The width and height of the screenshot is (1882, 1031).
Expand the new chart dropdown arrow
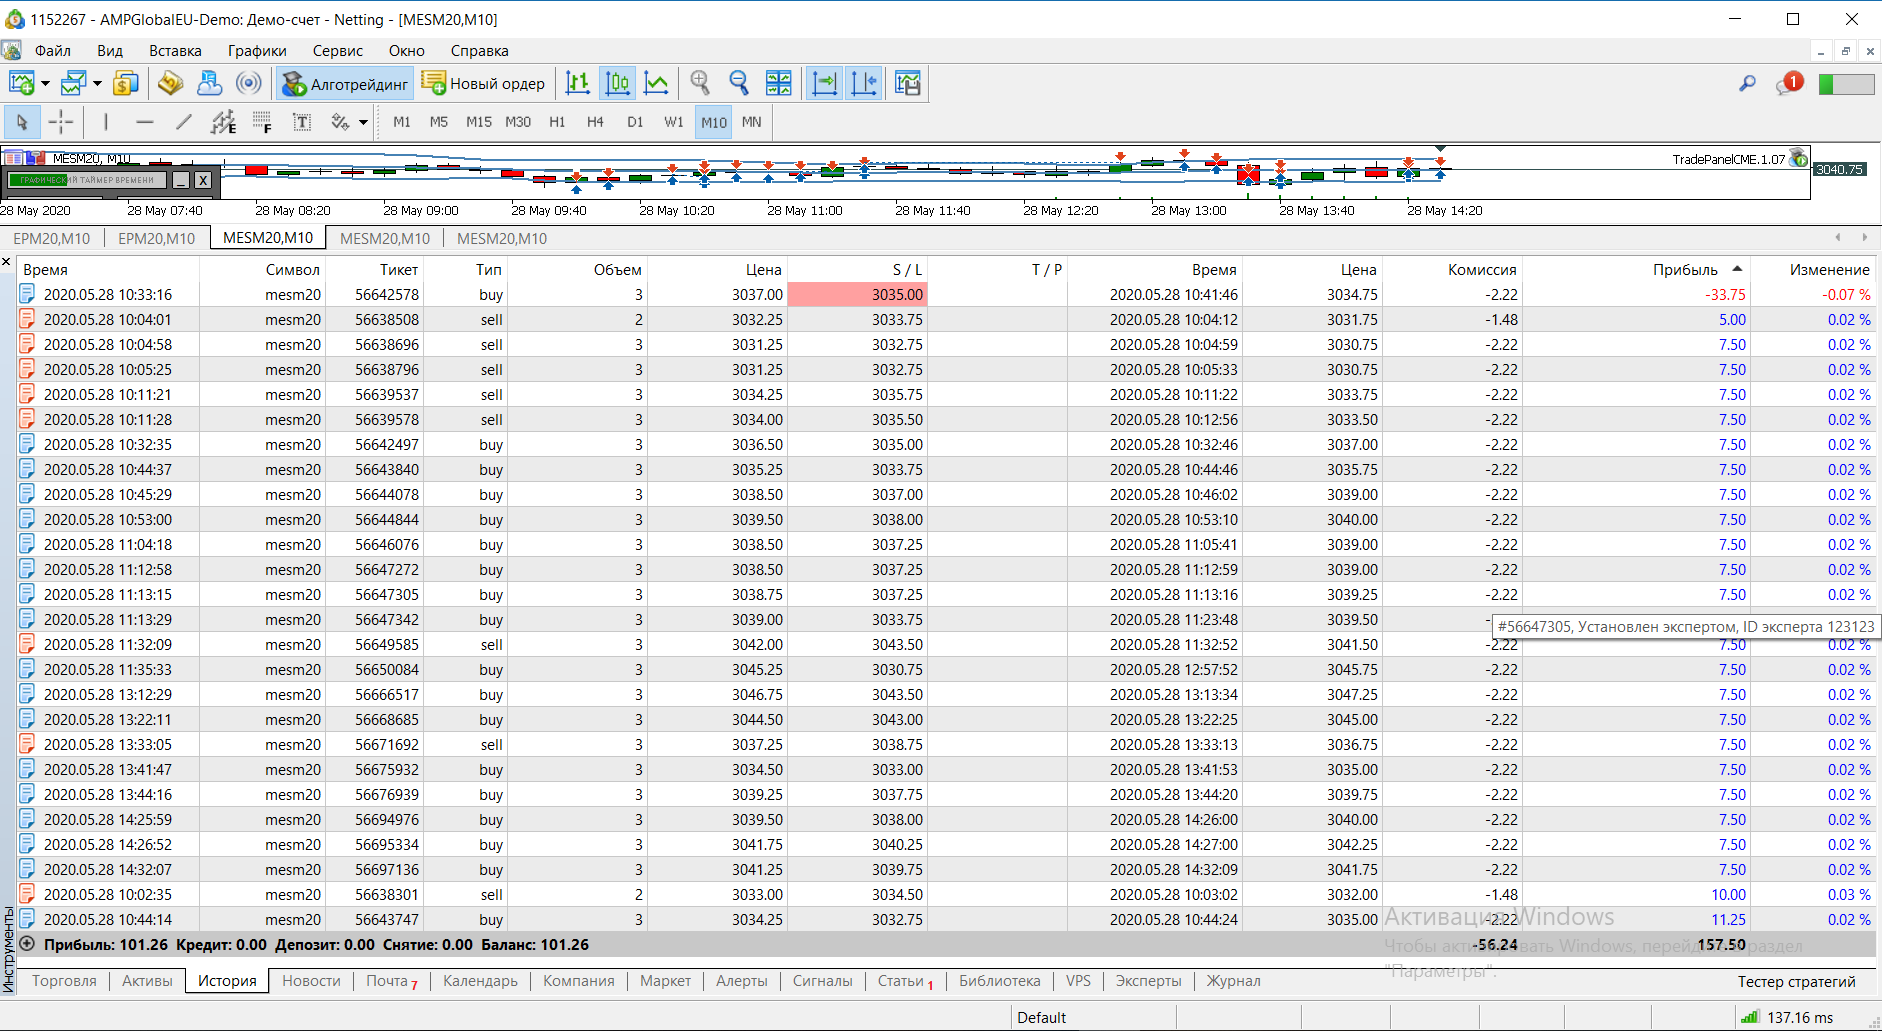pos(45,84)
